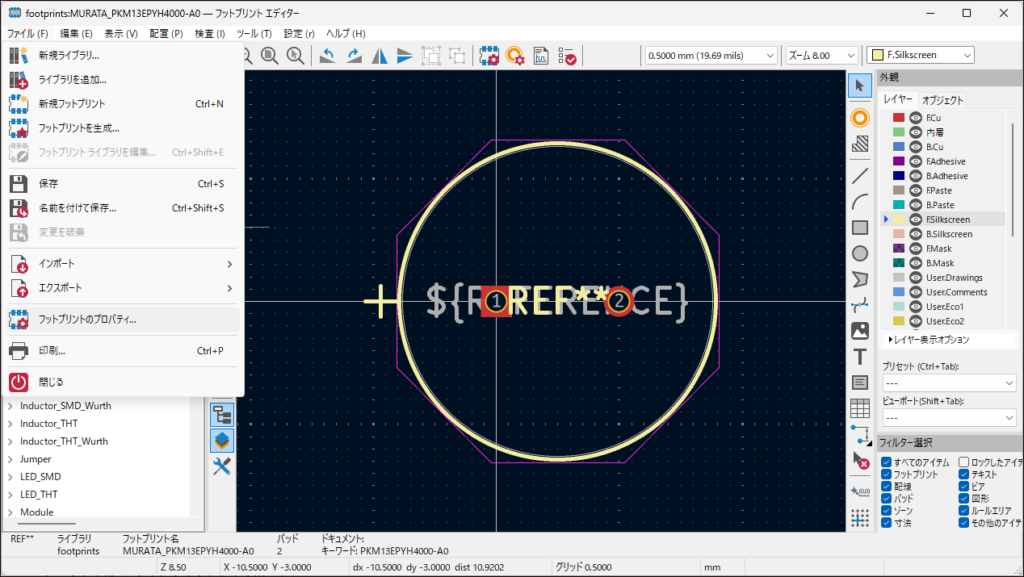This screenshot has width=1024, height=577.
Task: Select the pad tool in right toolbar
Action: tap(859, 118)
